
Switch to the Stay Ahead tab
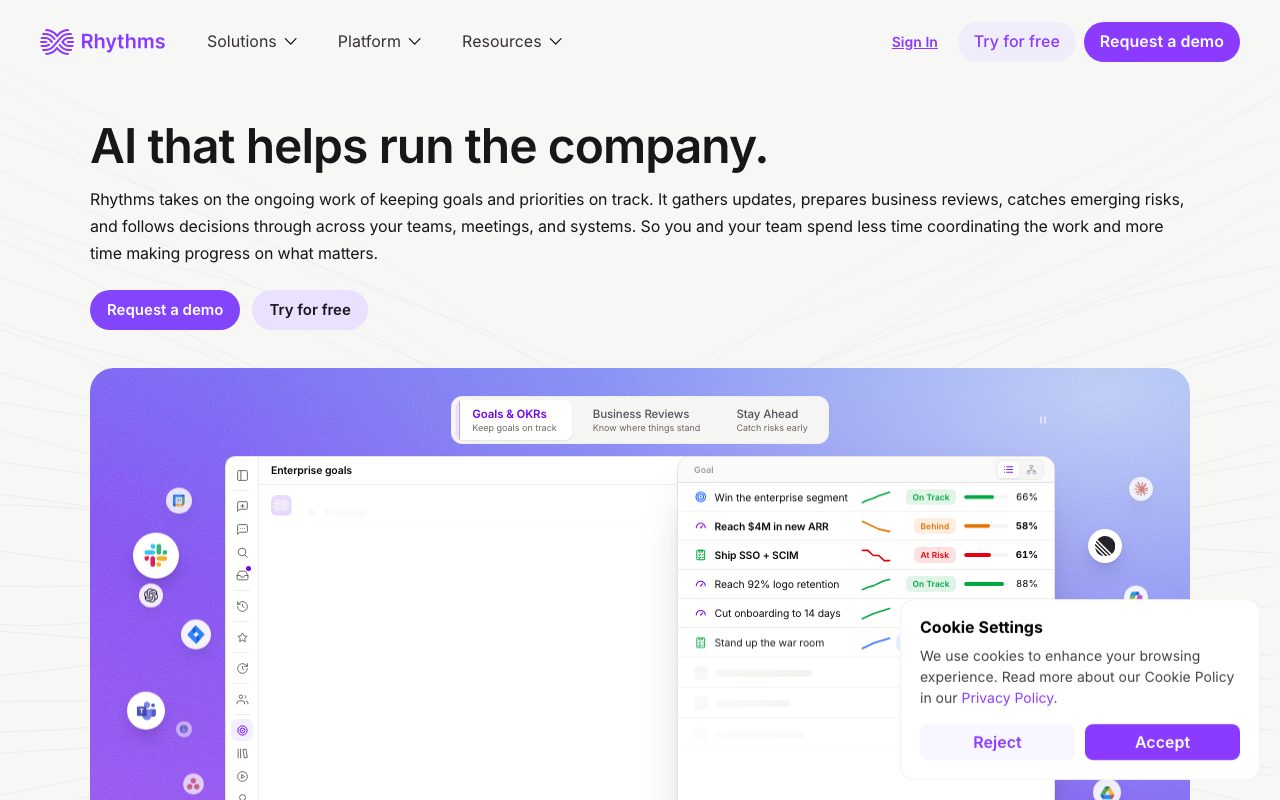[772, 420]
